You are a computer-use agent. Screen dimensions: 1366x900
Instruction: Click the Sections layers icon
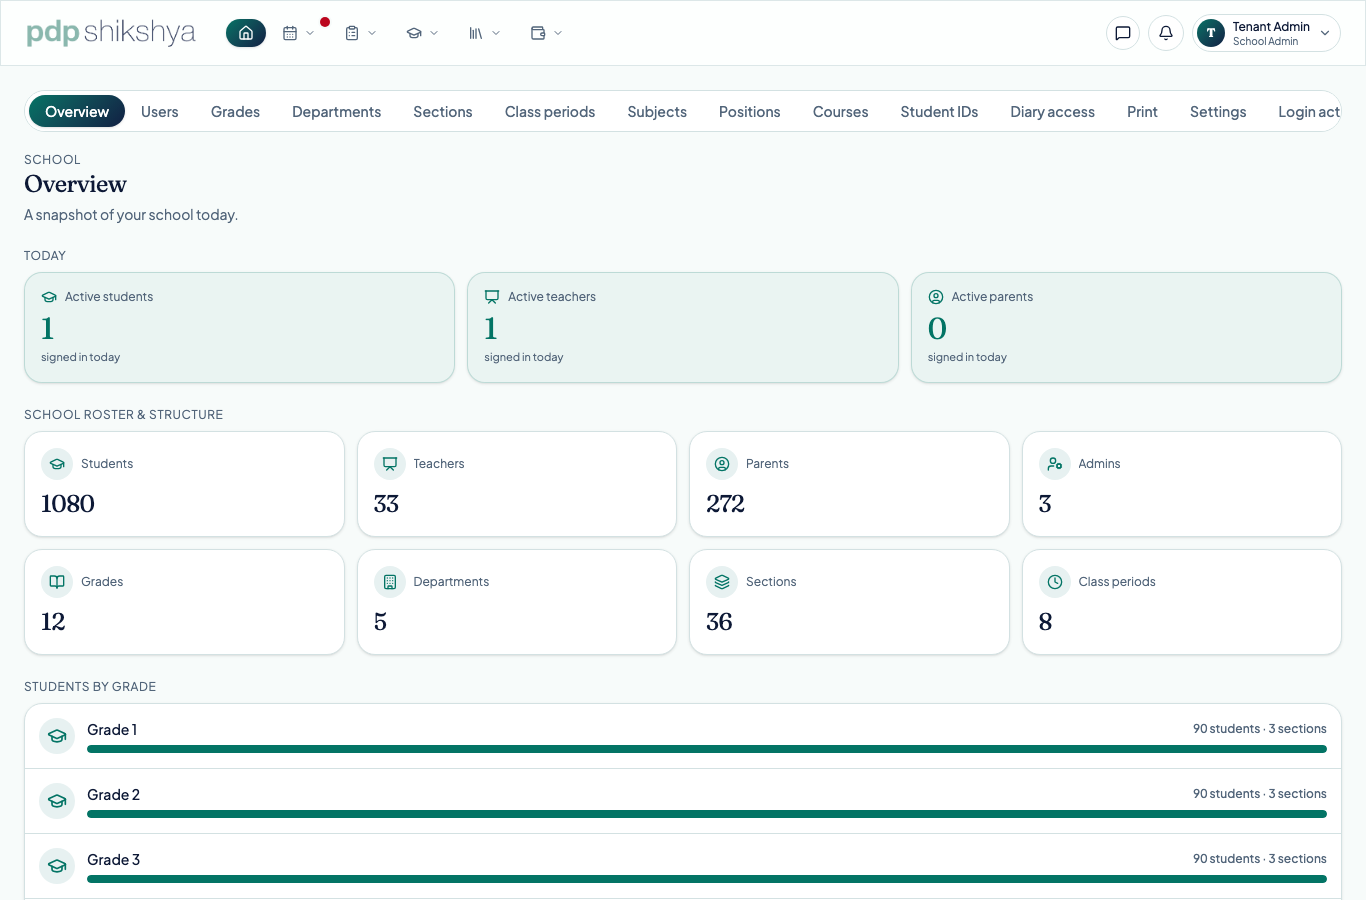click(x=722, y=582)
